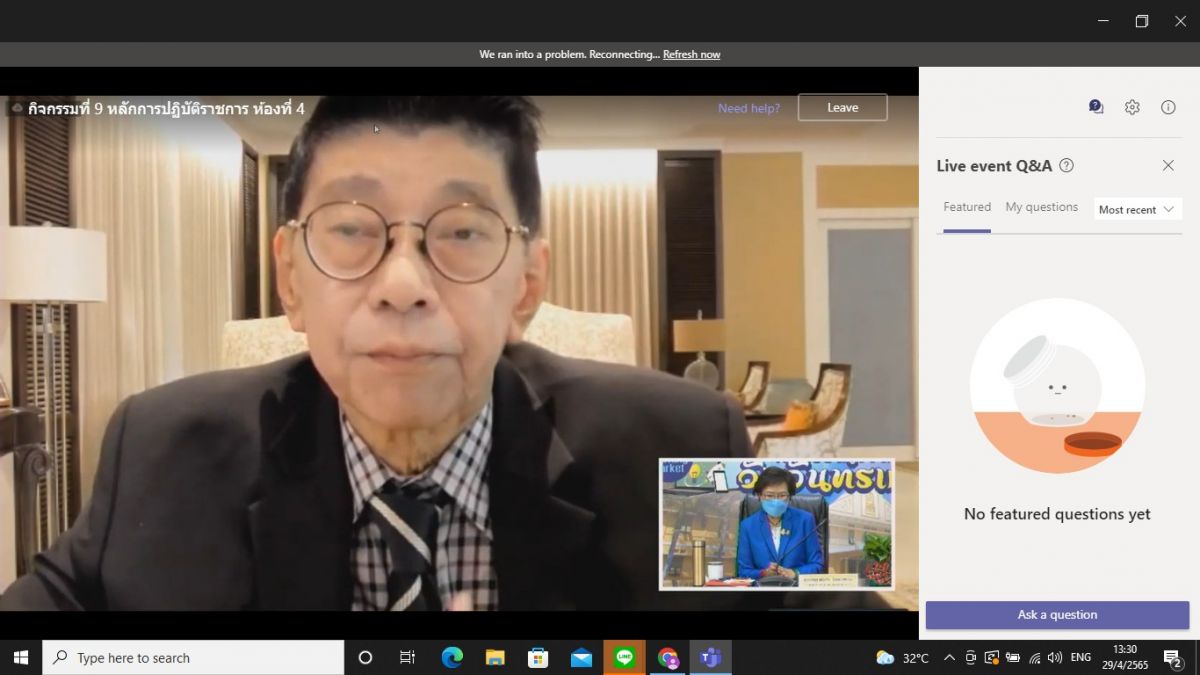Click help icon beside Live event Q&A

click(x=1067, y=166)
